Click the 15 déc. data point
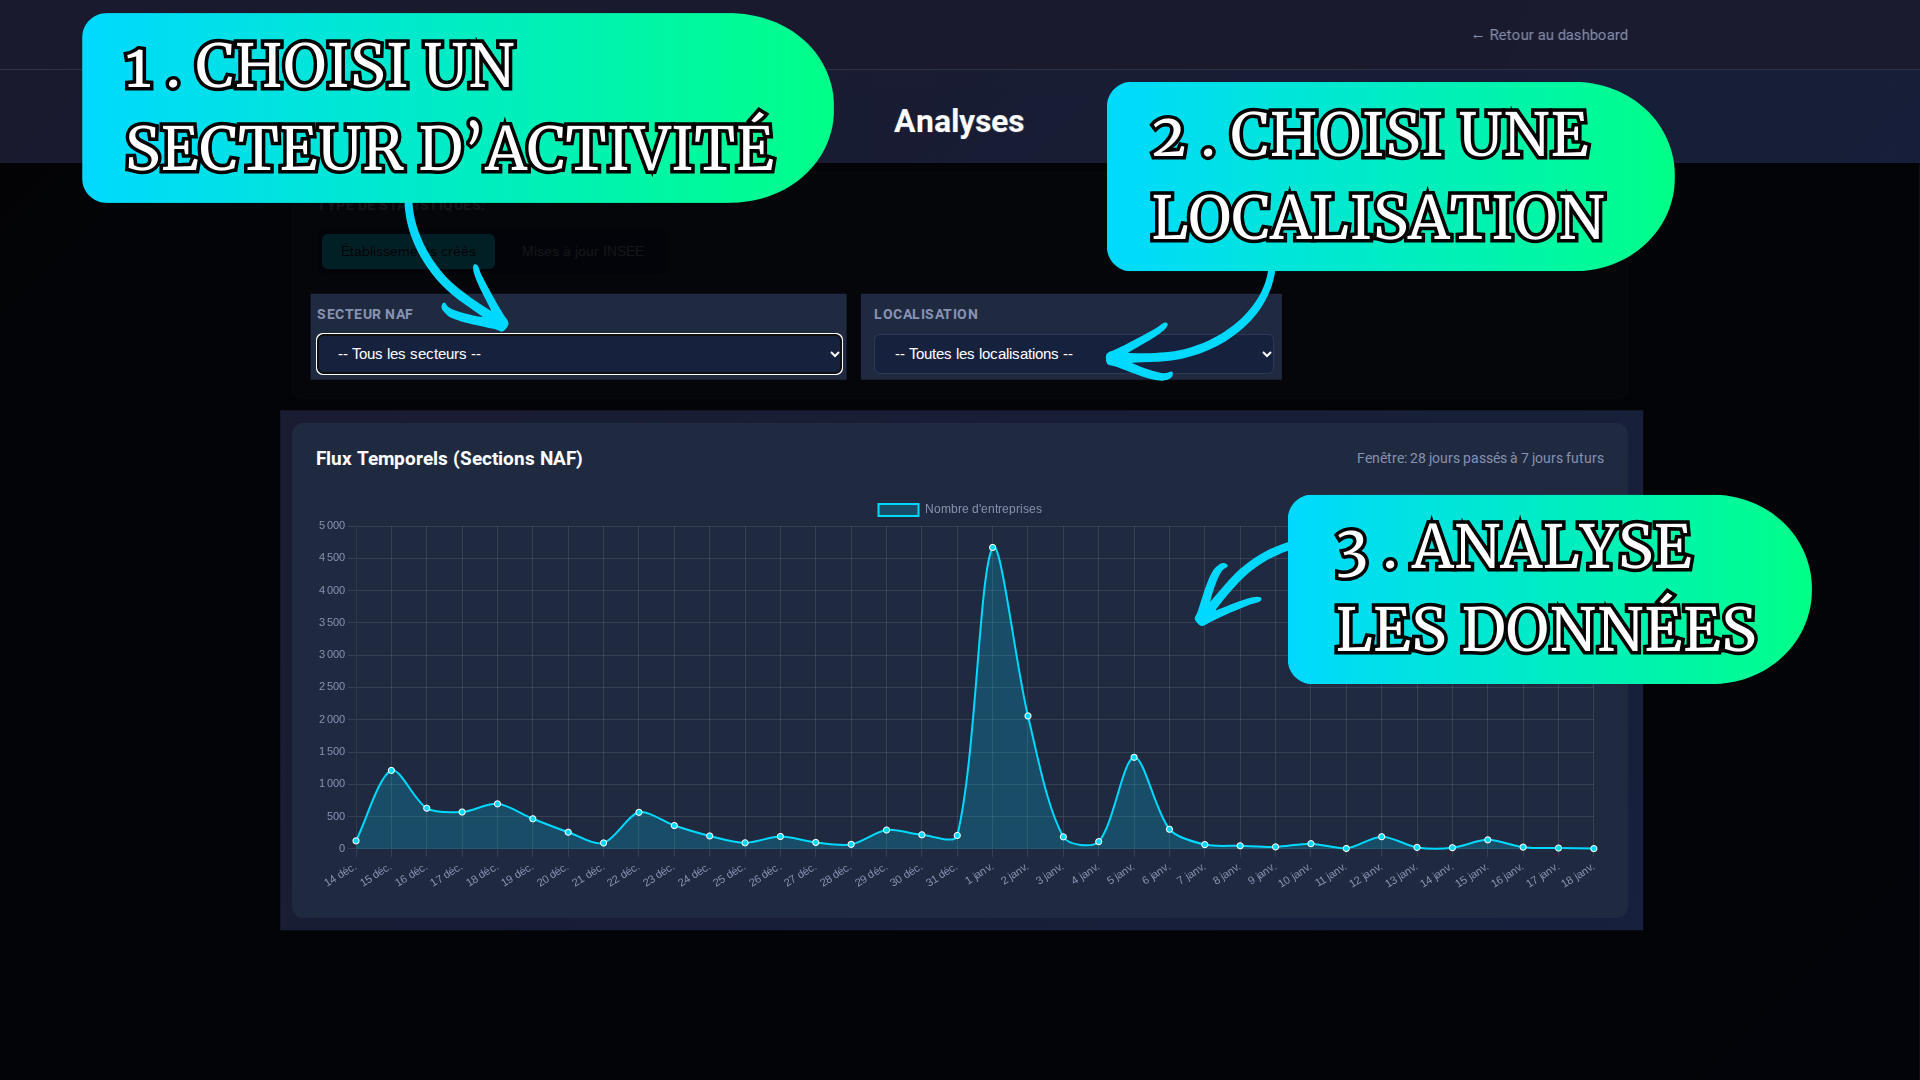Image resolution: width=1920 pixels, height=1080 pixels. [392, 769]
